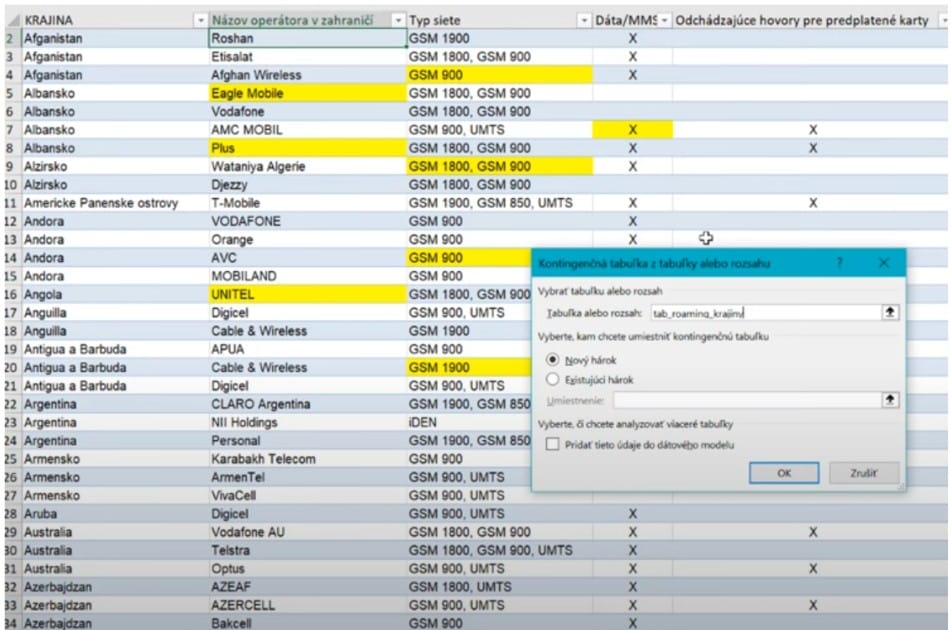Select the Nový hárok radio button

(553, 360)
